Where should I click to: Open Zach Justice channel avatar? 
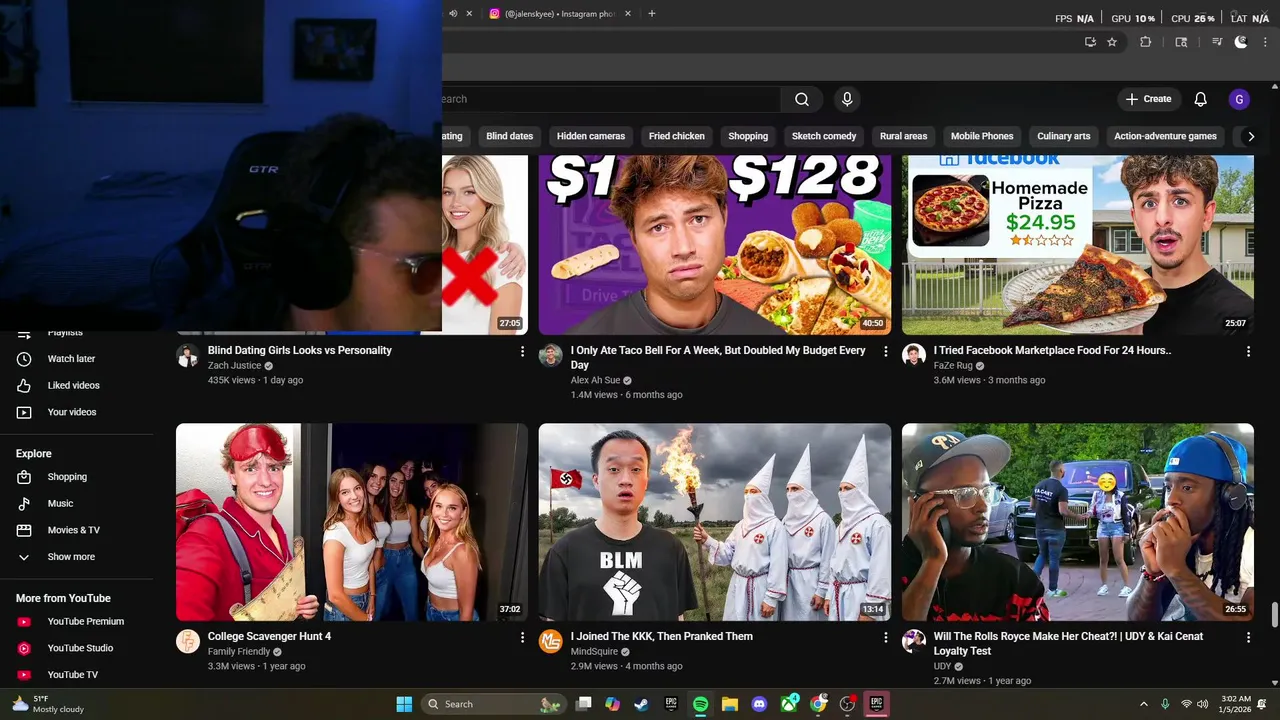pyautogui.click(x=188, y=356)
